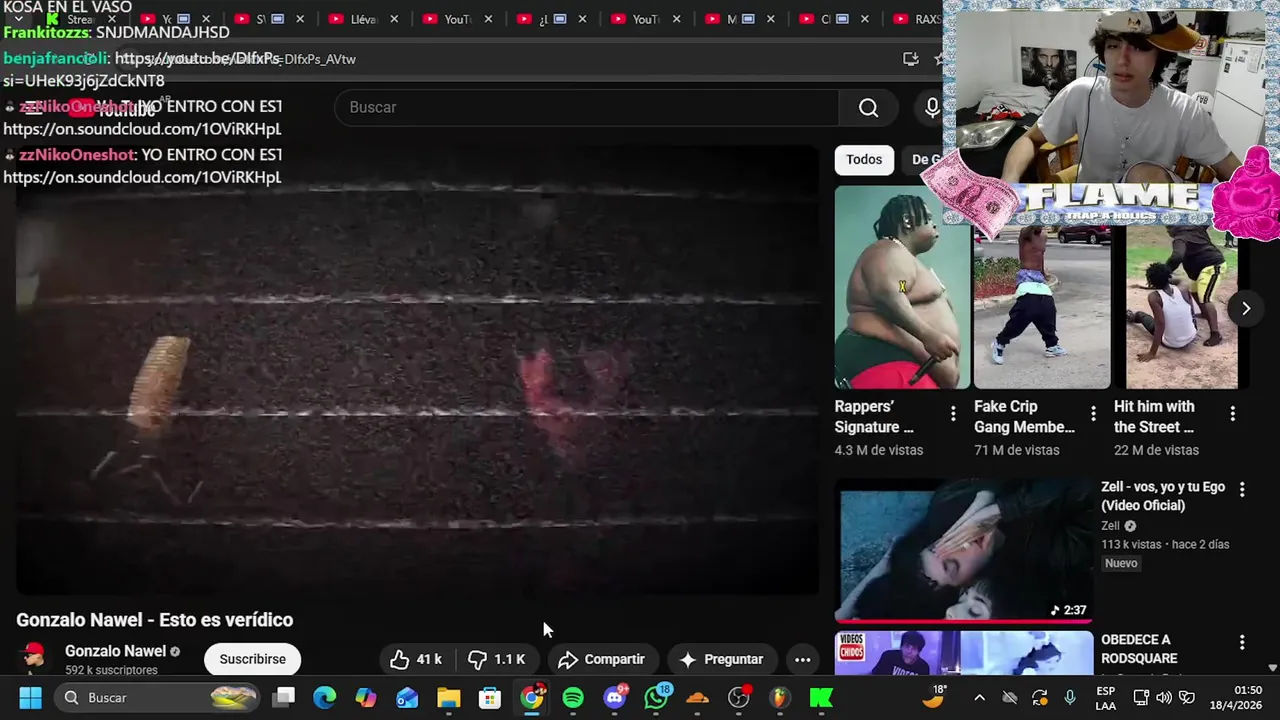Screen dimensions: 1280x720
Task: Click the YouTube Buscar search field
Action: tap(587, 107)
